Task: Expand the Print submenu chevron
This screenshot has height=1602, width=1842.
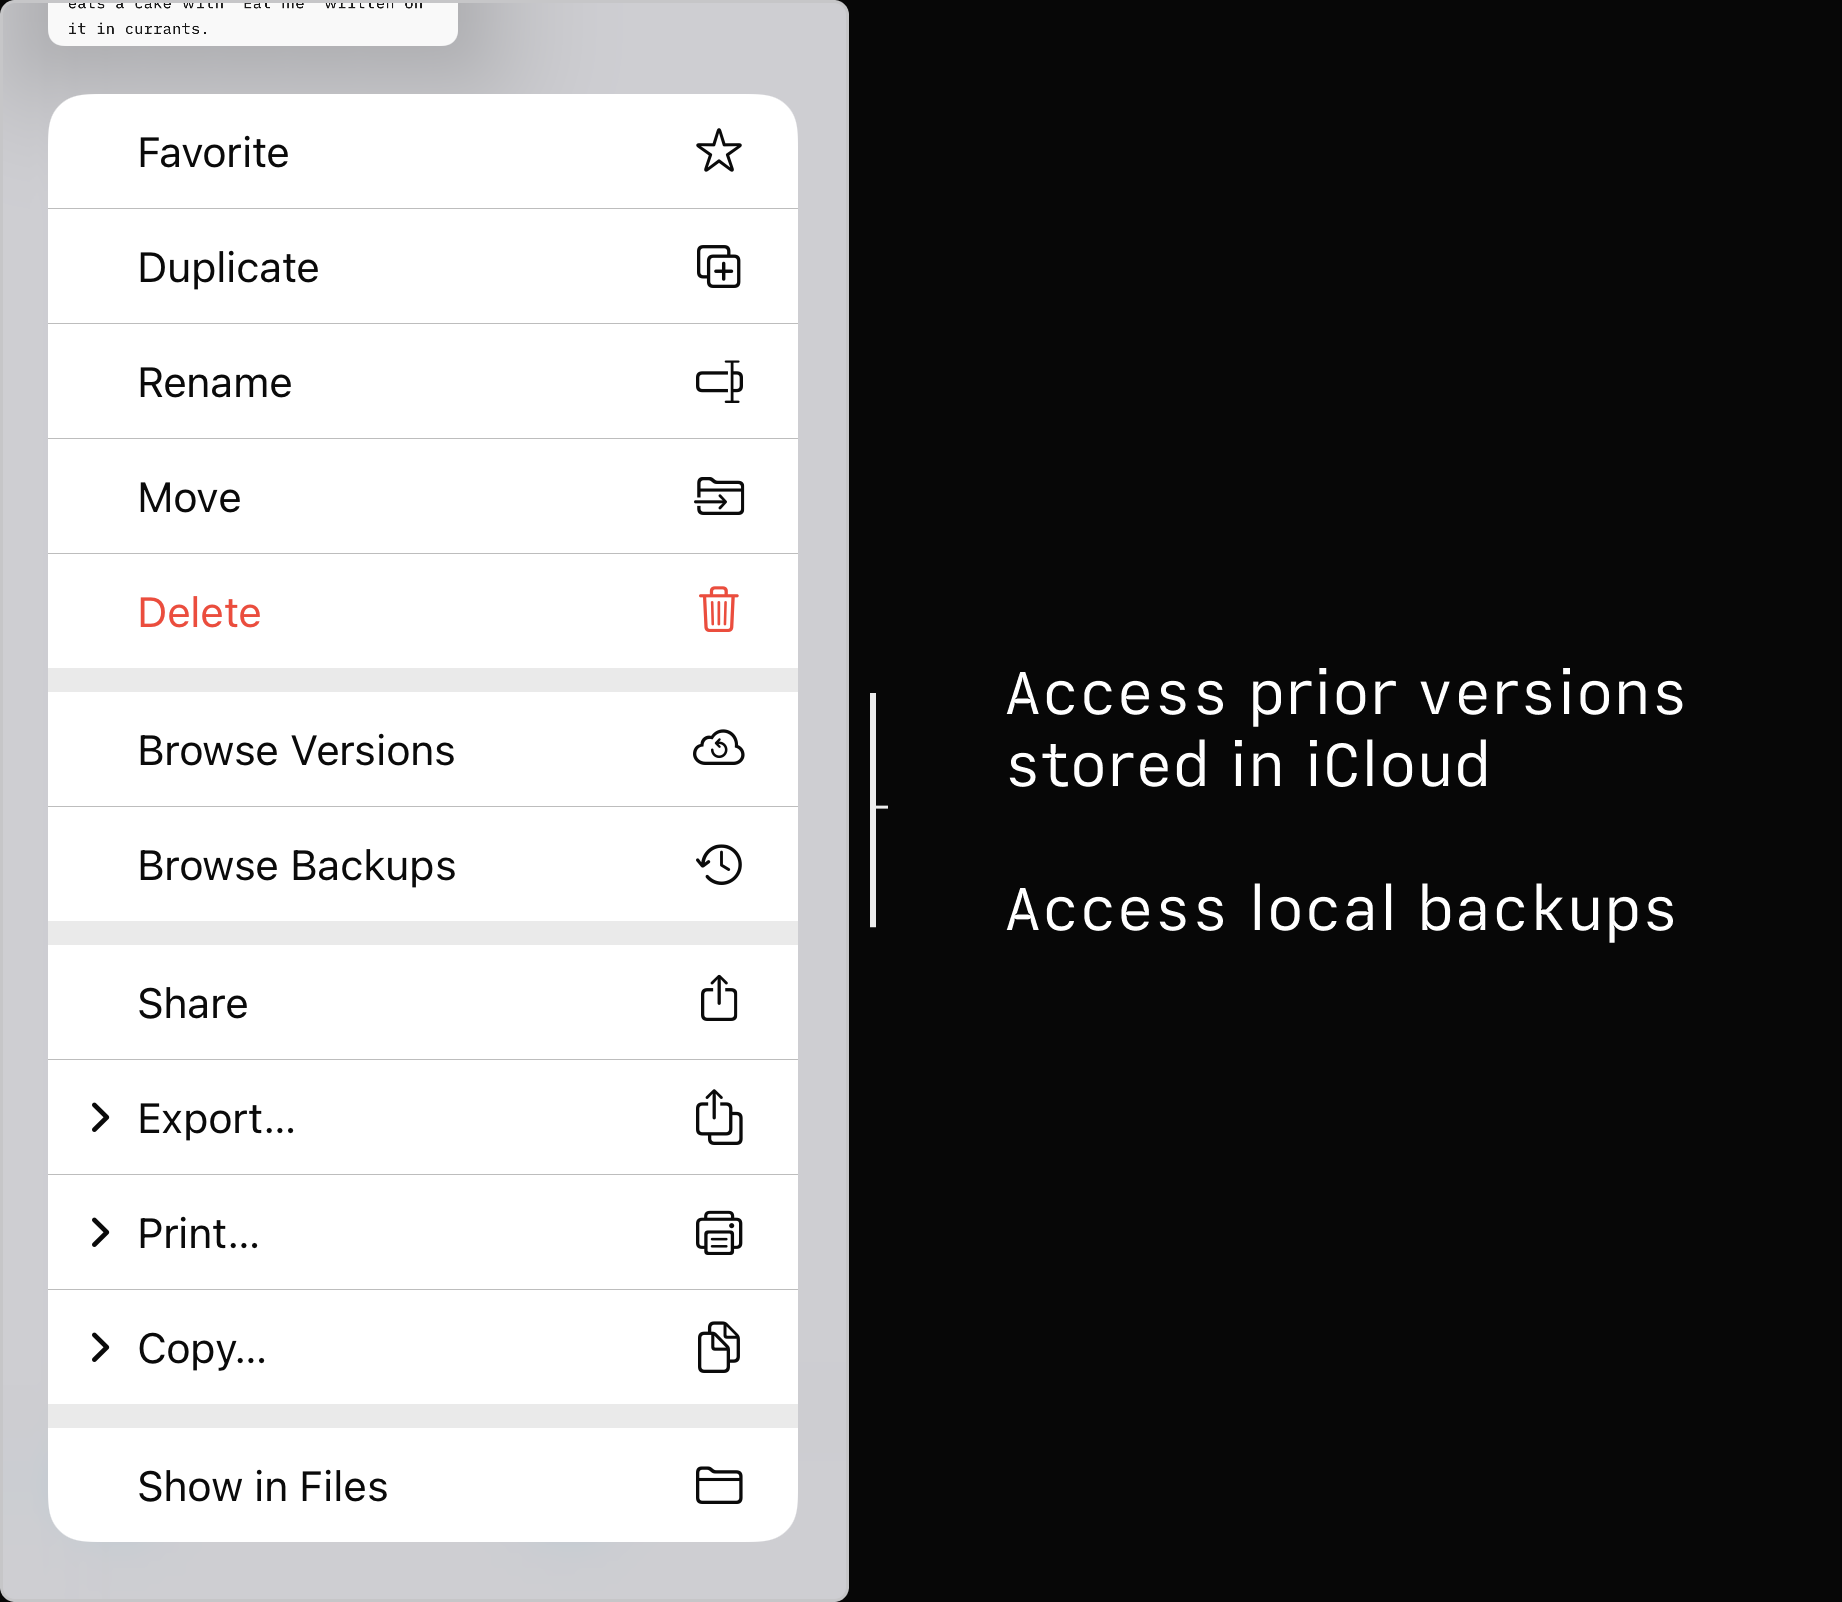Action: [100, 1232]
